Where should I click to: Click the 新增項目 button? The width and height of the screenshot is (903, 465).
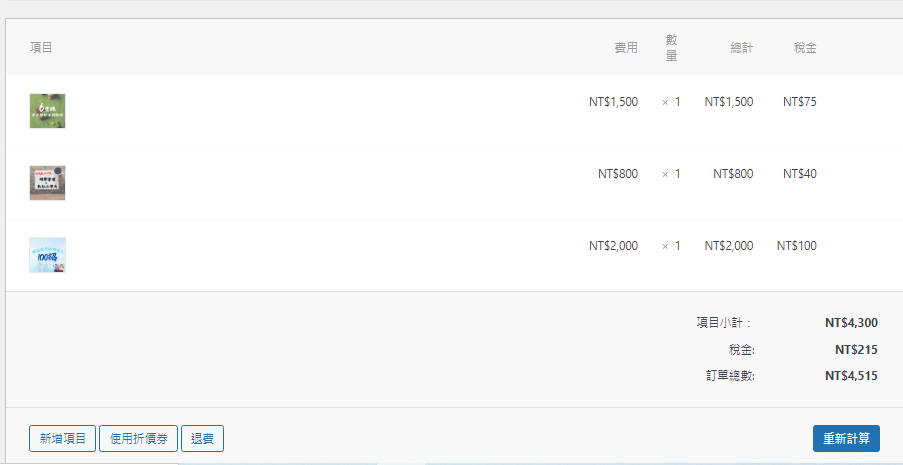(63, 438)
